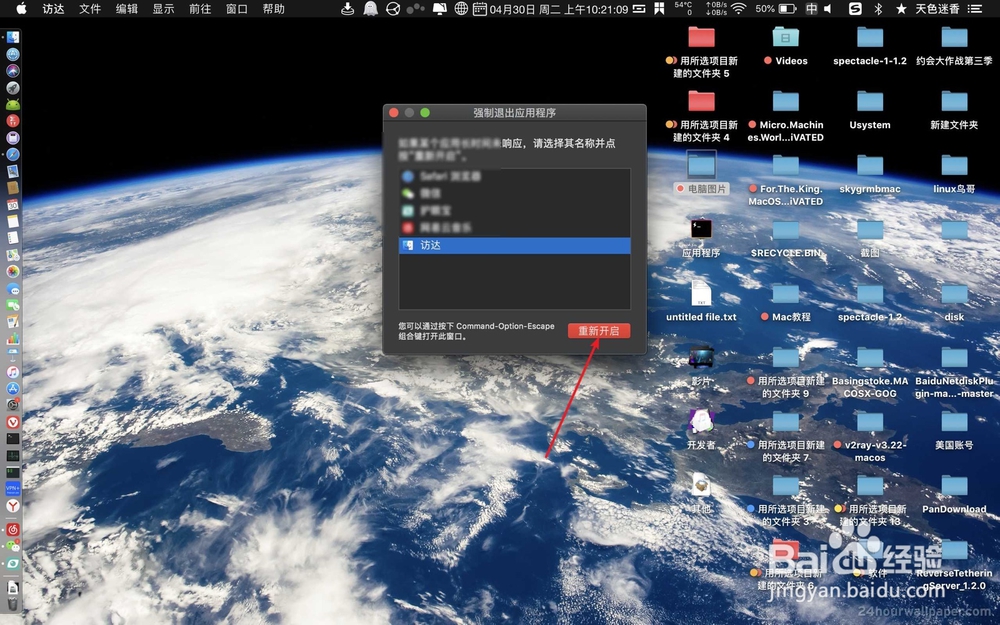Open Siri from the Dock
Screen dimensions: 1000x625
point(13,71)
